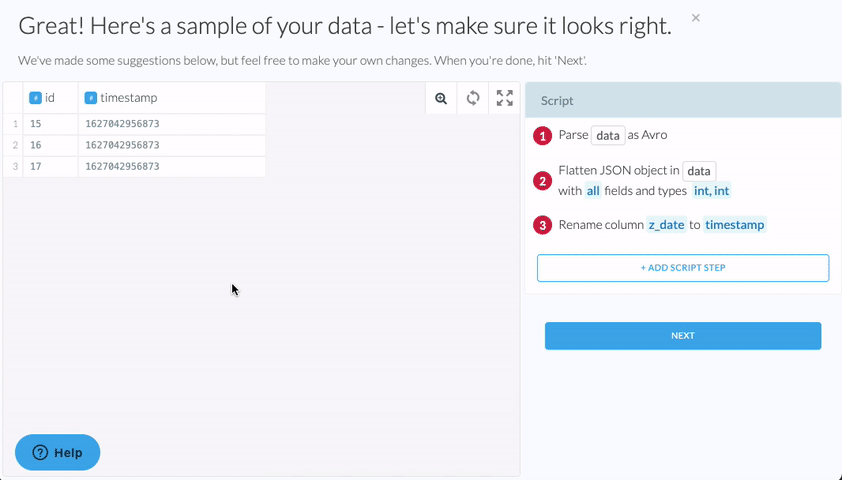The width and height of the screenshot is (842, 480).
Task: Click the timestamp column type icon
Action: (x=90, y=98)
